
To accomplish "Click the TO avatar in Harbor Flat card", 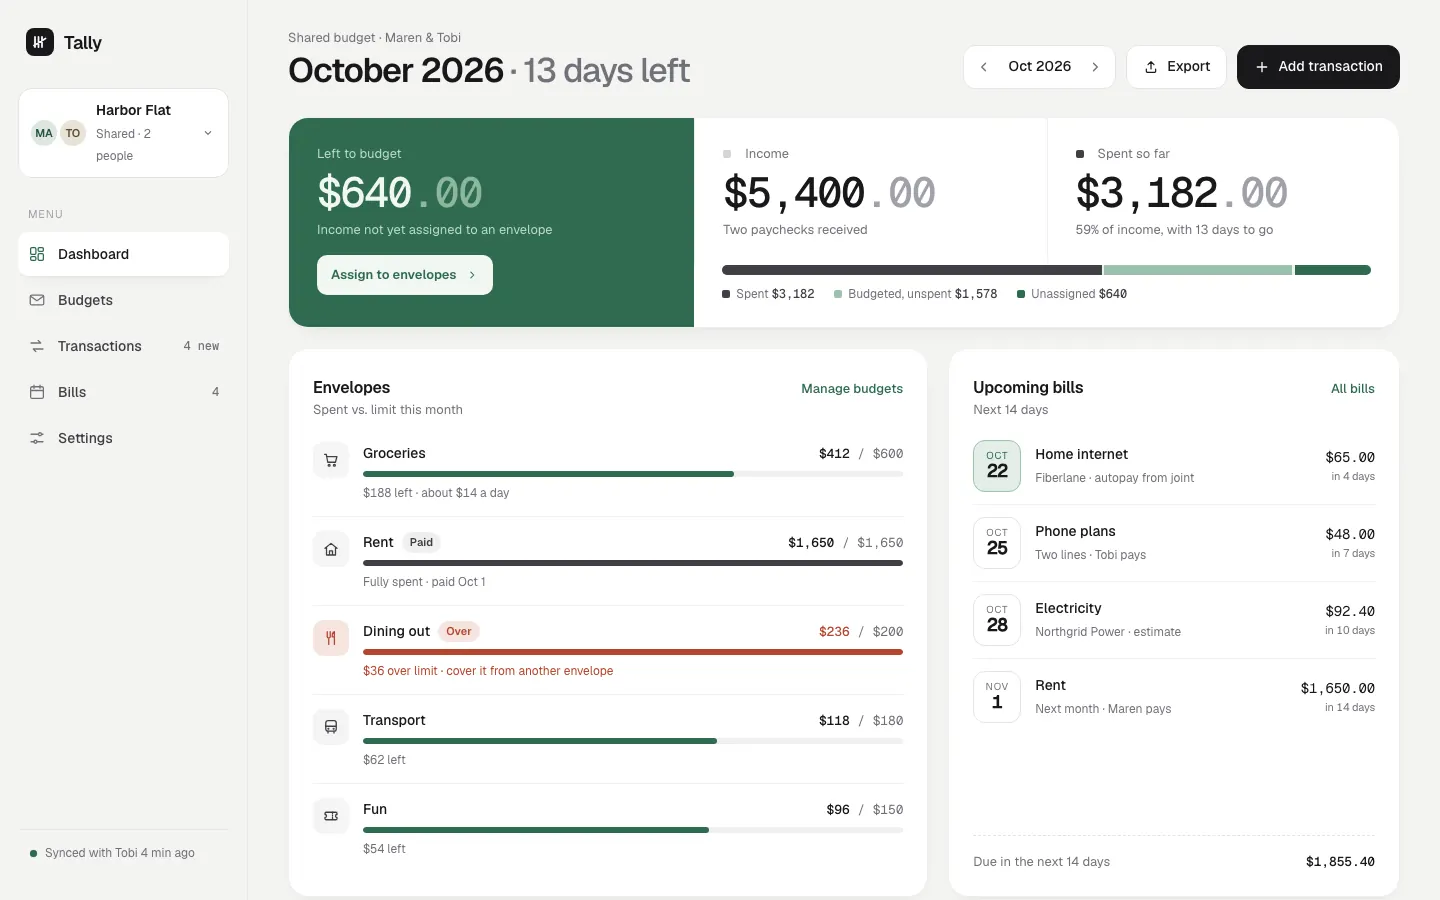I will pyautogui.click(x=73, y=133).
